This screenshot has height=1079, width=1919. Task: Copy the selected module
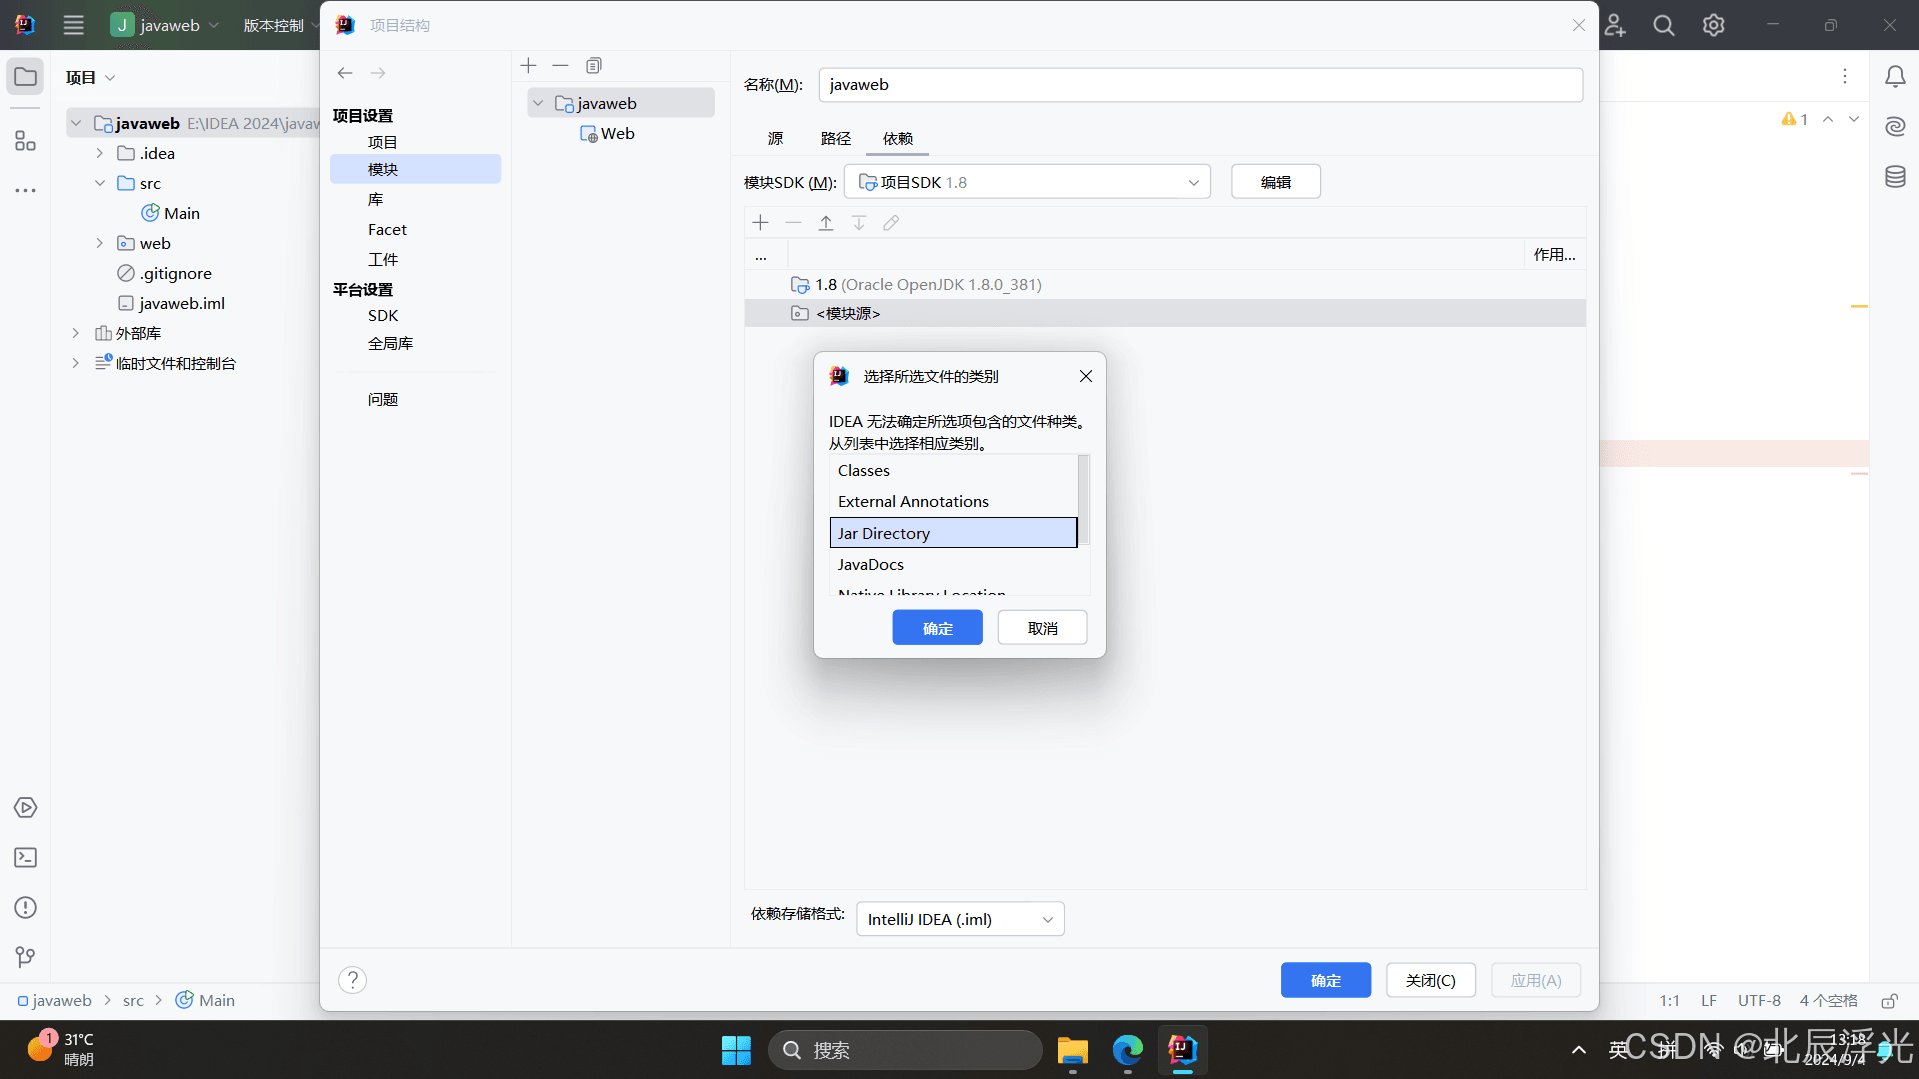593,65
